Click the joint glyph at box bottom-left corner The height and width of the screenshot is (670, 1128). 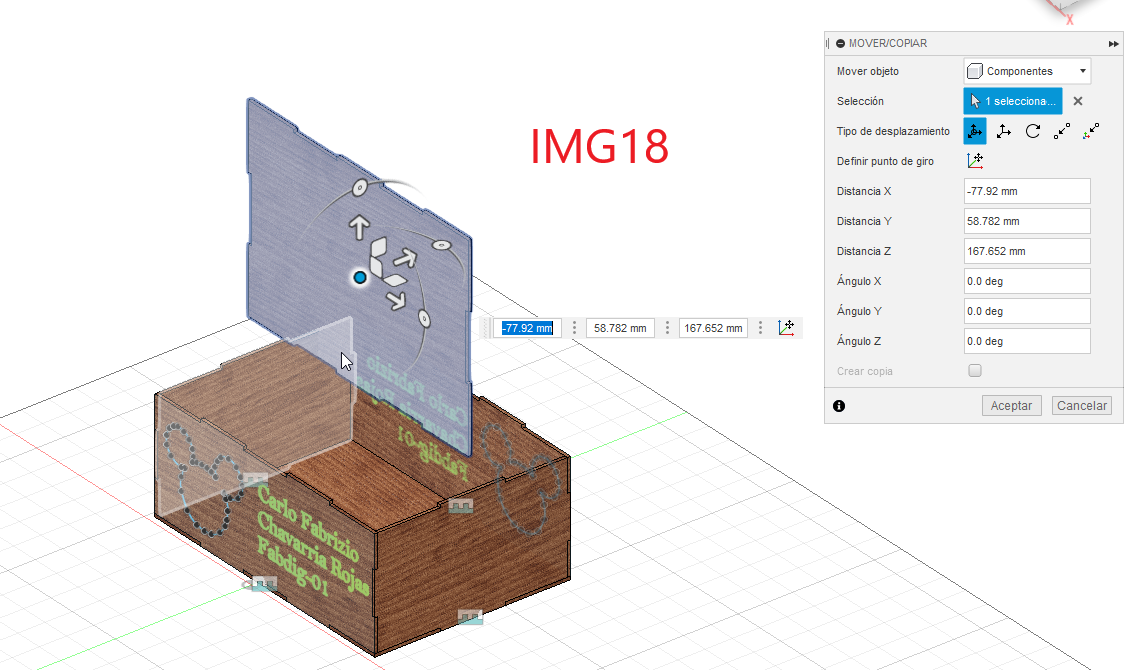[x=263, y=584]
